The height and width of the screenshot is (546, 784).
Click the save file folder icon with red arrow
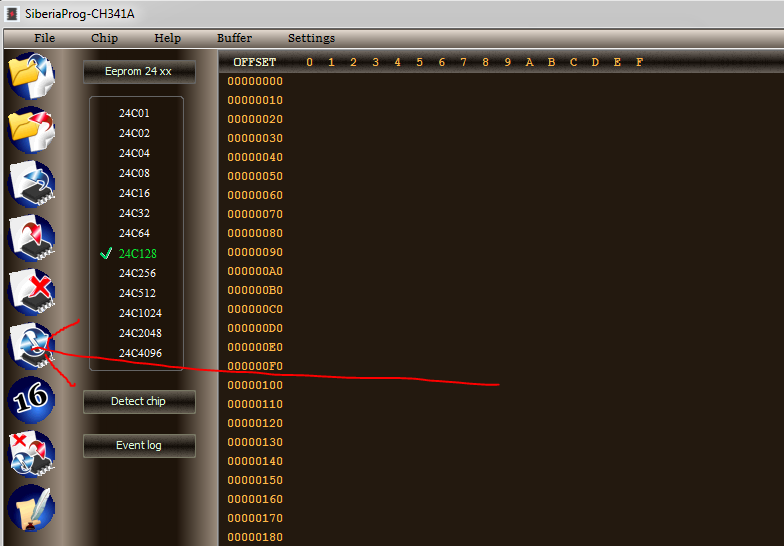coord(31,130)
